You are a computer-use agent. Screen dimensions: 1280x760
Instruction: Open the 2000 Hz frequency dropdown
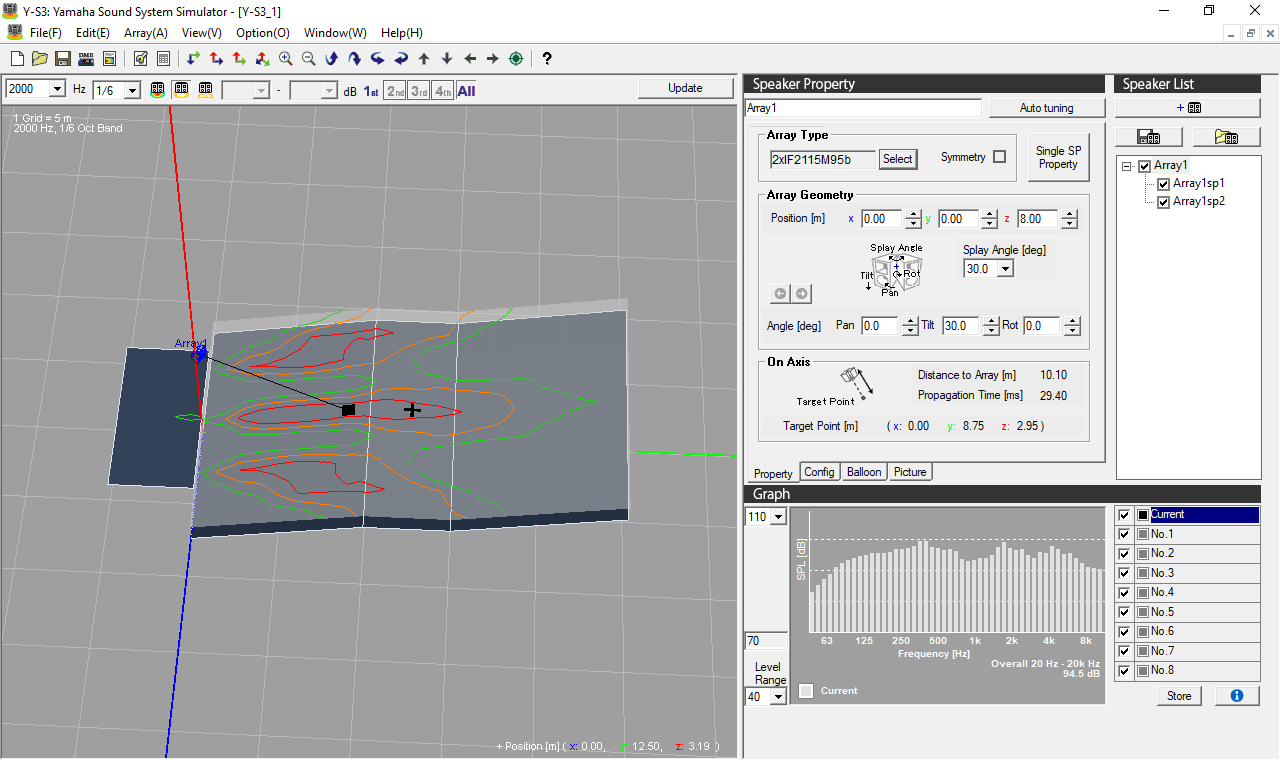pos(57,89)
